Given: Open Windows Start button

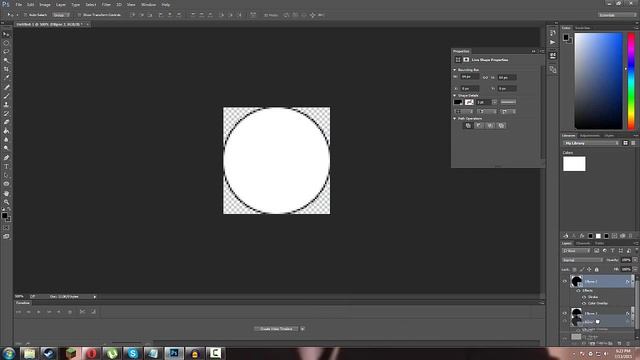Looking at the screenshot, I should click(9, 353).
